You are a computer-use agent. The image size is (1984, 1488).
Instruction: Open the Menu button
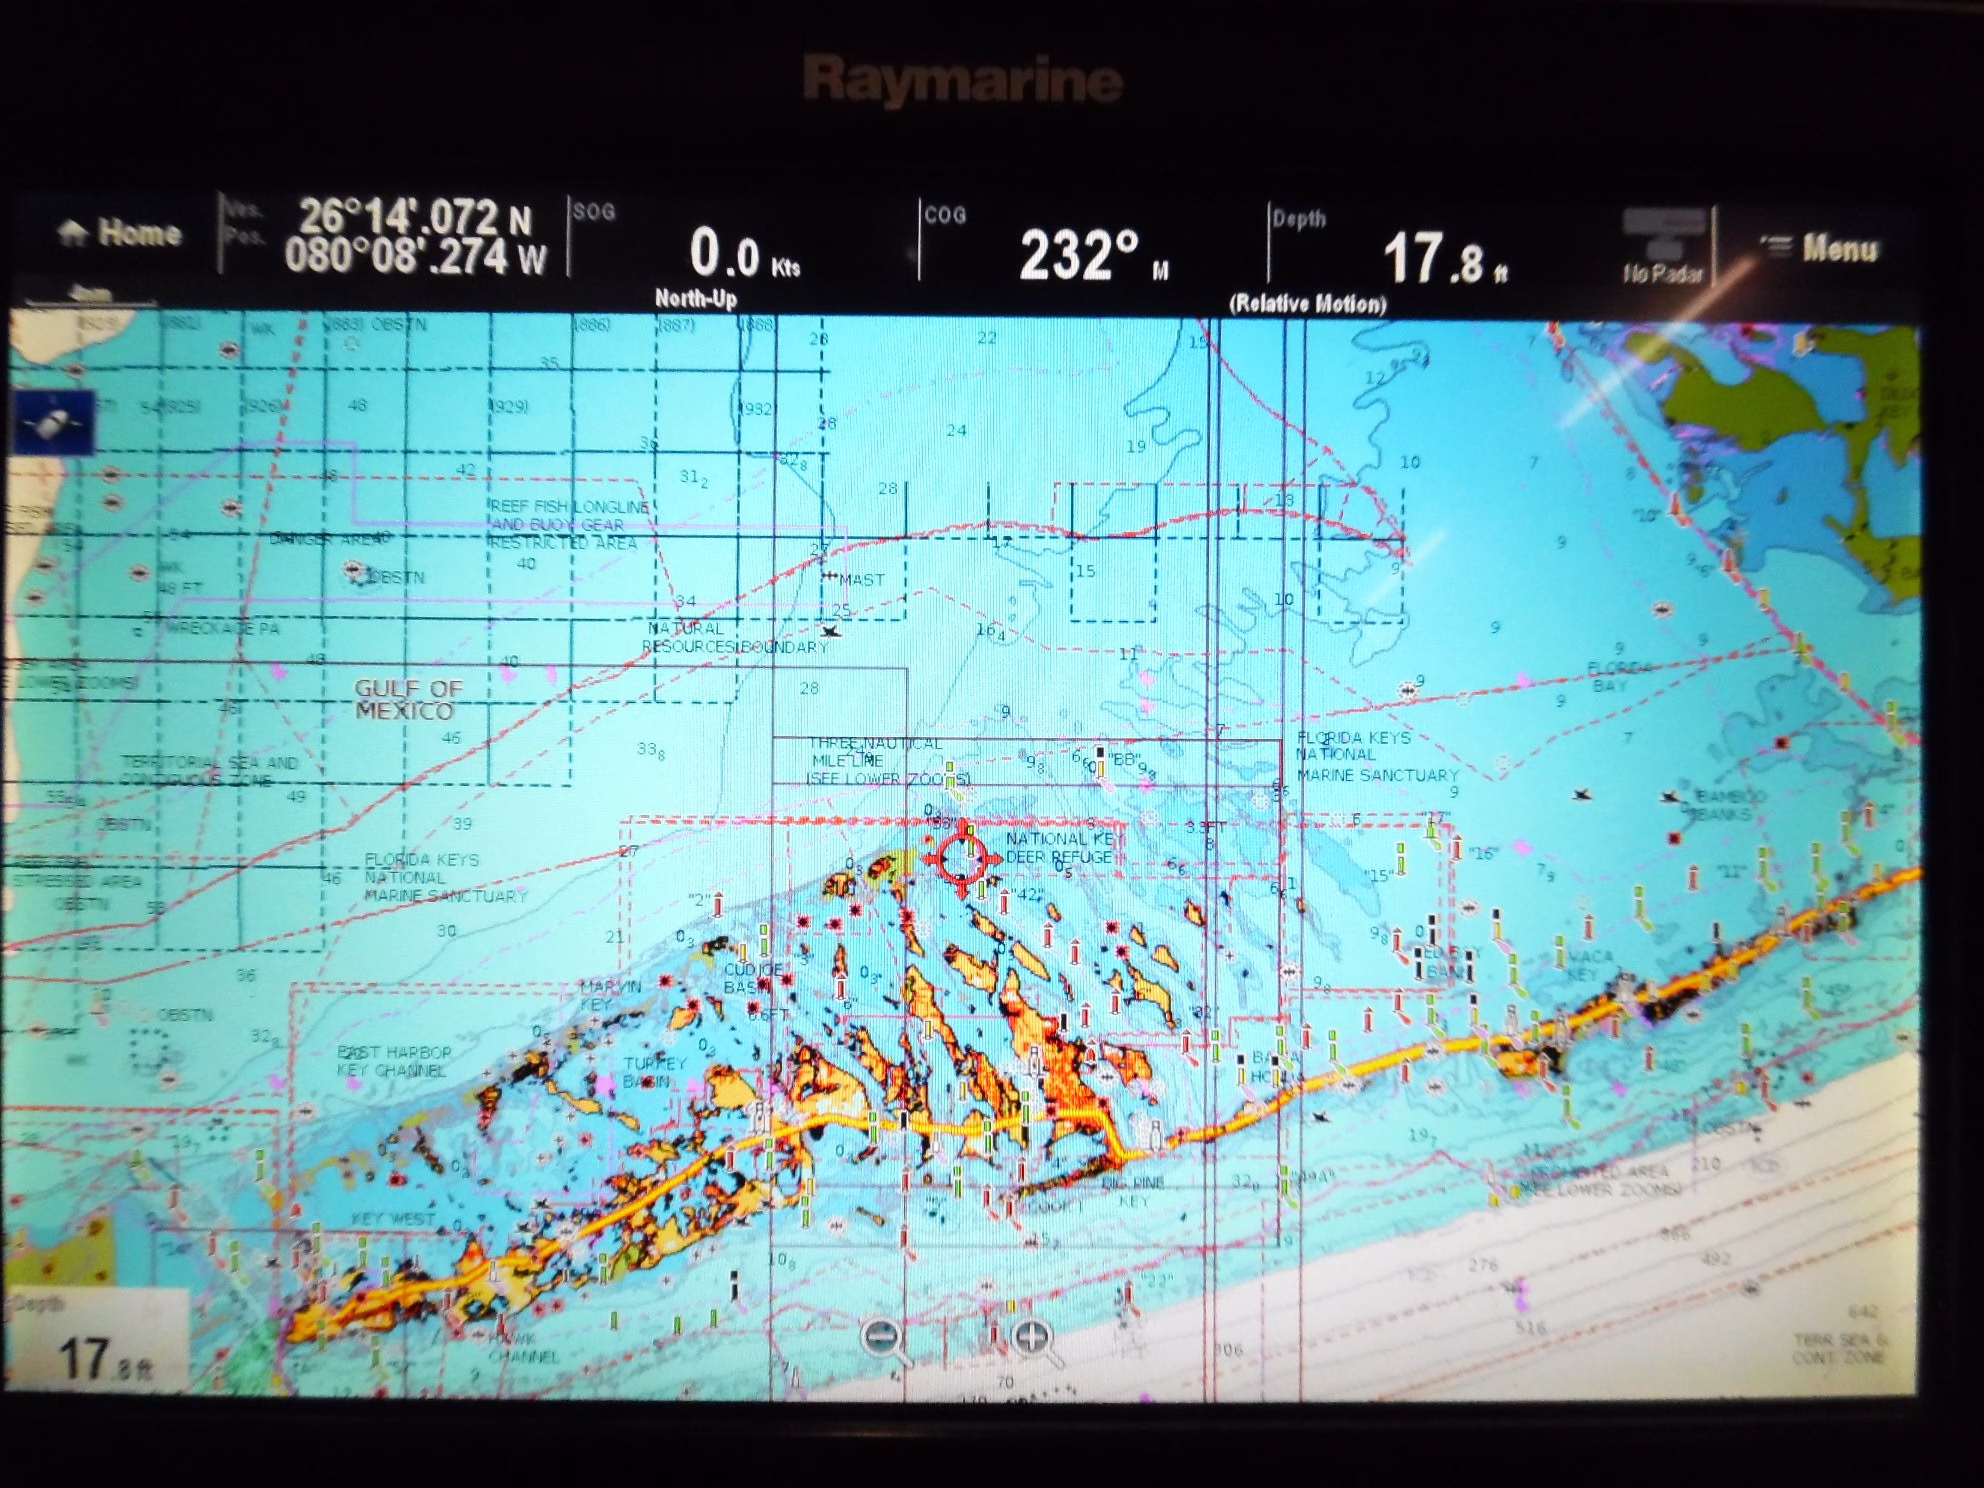pyautogui.click(x=1820, y=248)
